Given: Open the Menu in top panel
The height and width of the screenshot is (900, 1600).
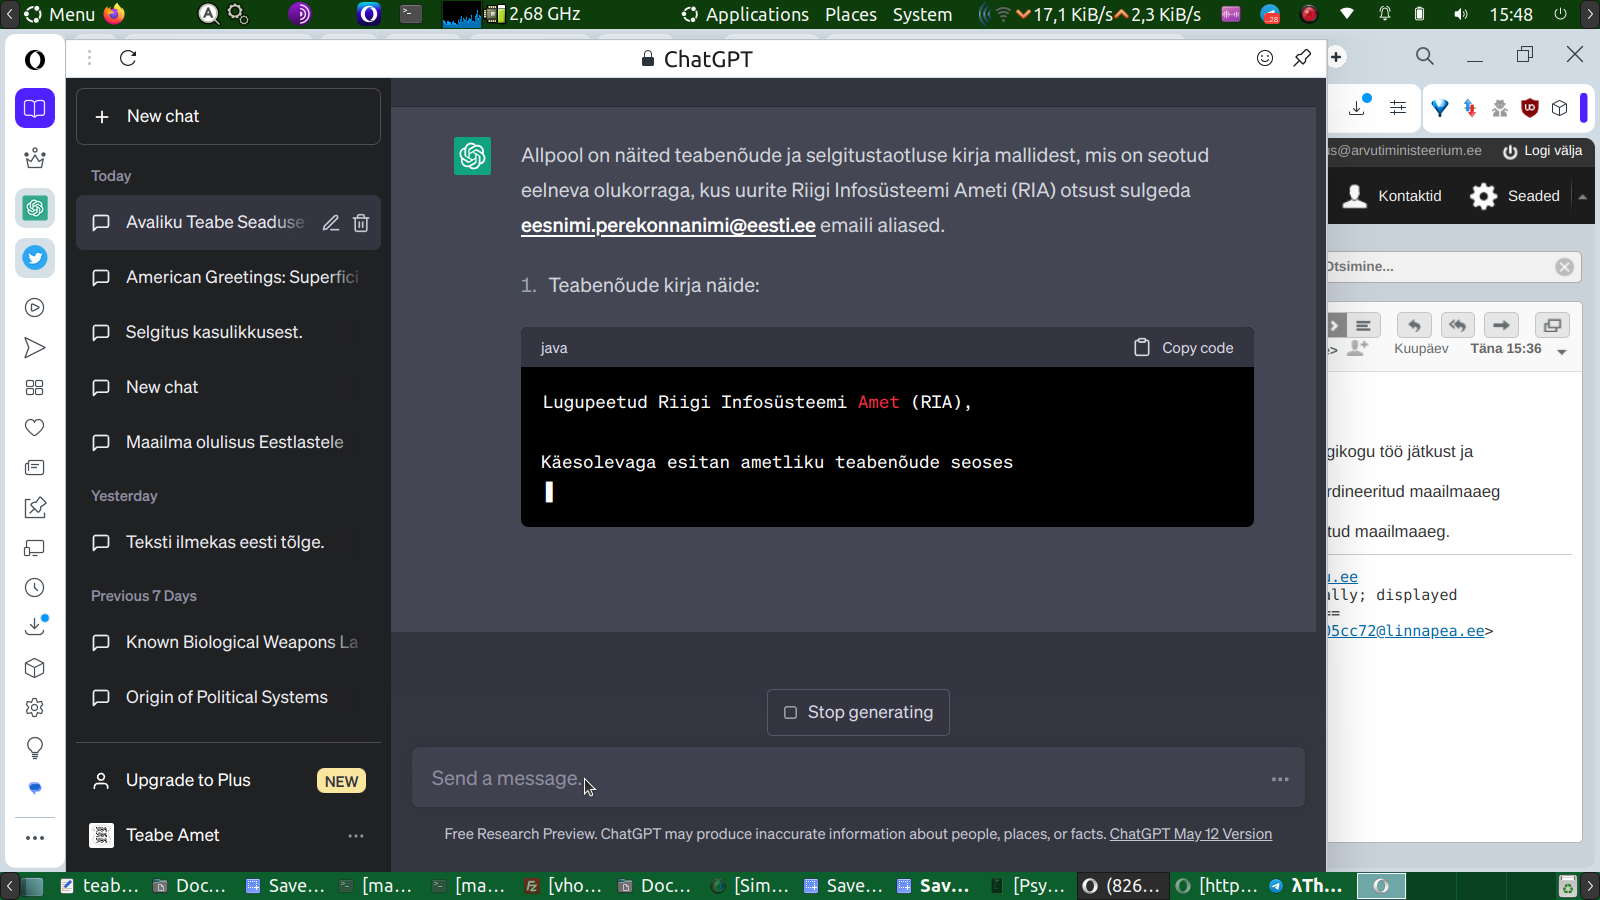Looking at the screenshot, I should pyautogui.click(x=60, y=14).
